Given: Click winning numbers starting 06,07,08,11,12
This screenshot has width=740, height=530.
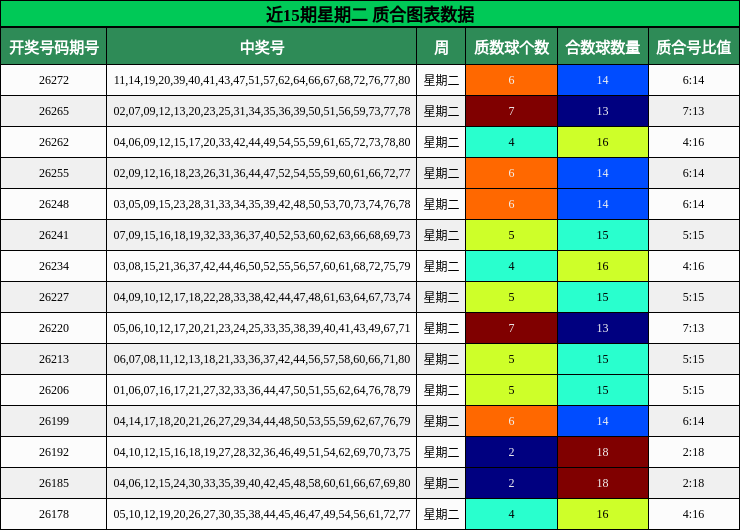Looking at the screenshot, I should [262, 359].
